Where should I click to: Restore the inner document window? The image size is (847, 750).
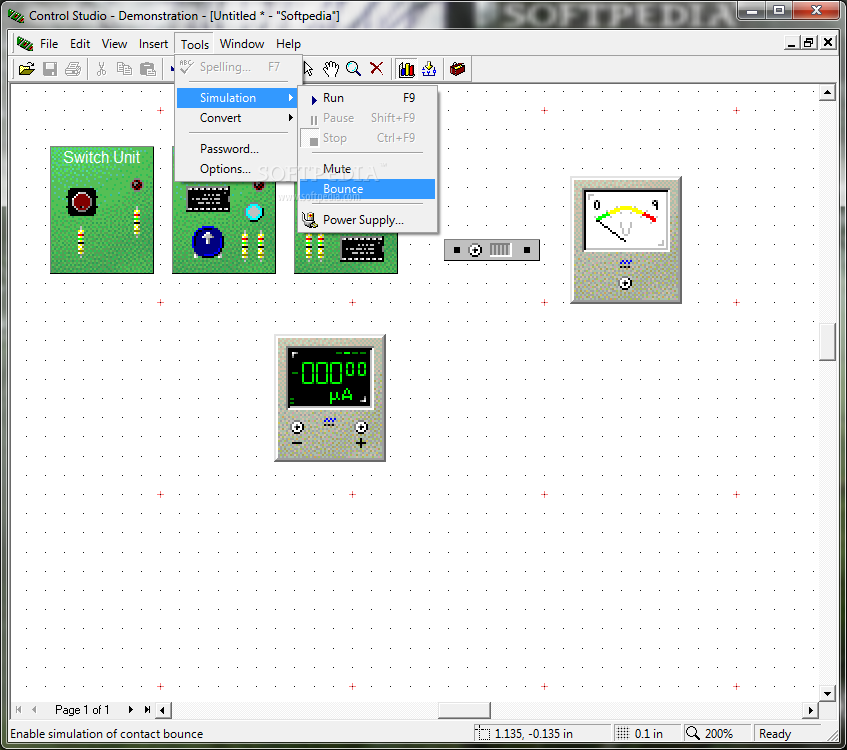tap(809, 43)
